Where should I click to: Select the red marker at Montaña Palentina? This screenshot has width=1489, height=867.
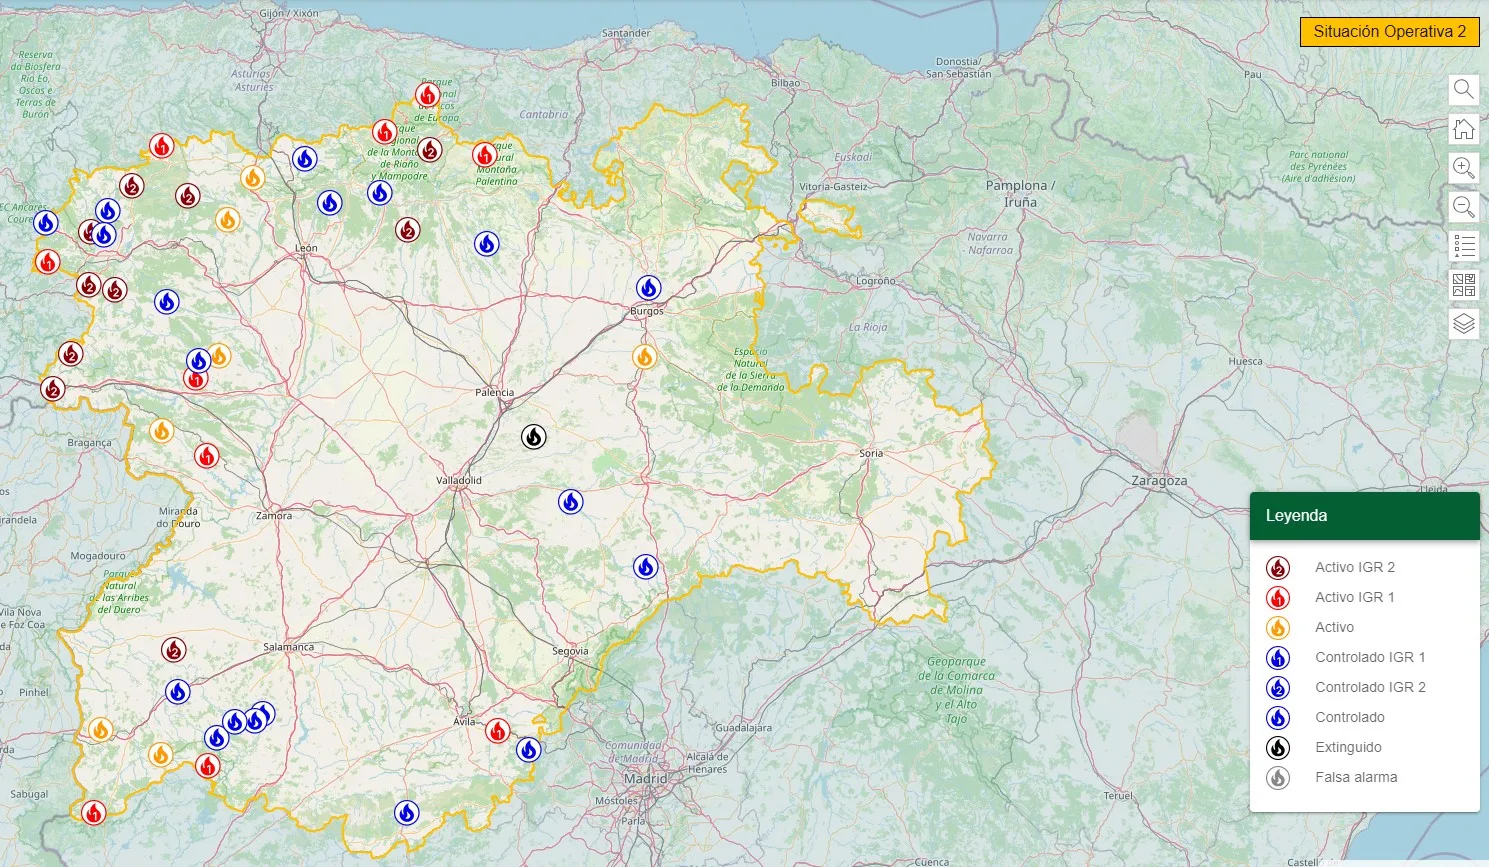click(485, 154)
